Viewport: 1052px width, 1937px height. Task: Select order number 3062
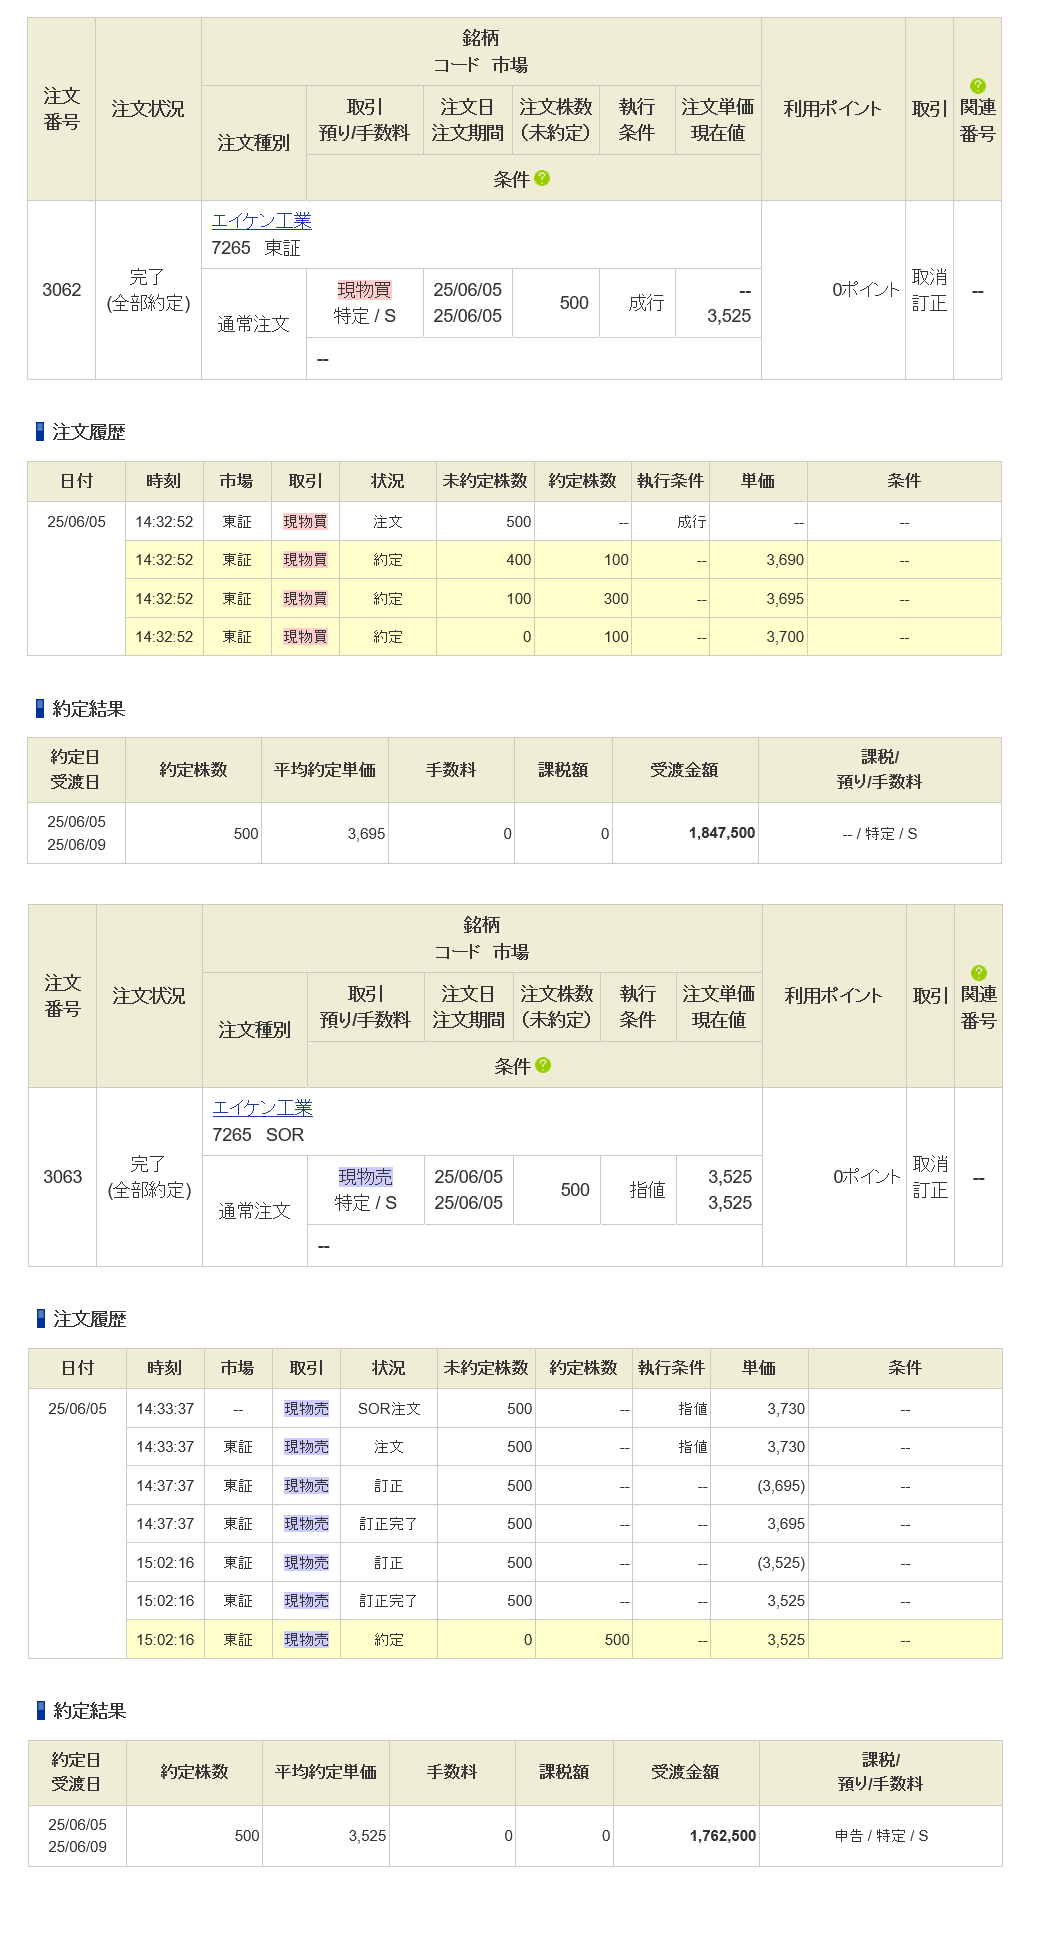[62, 290]
